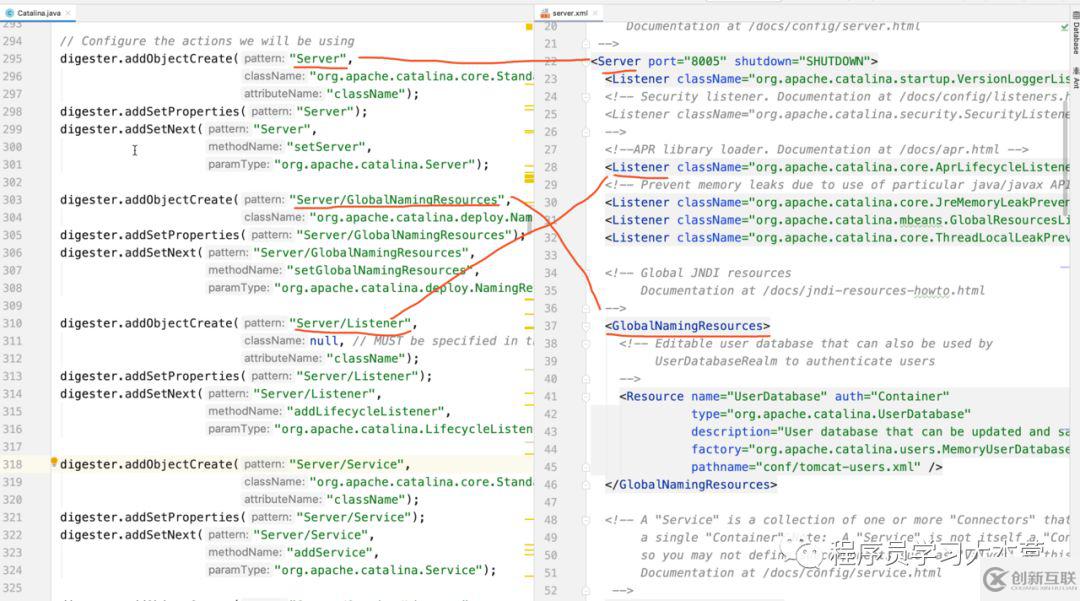Click the lightbulb intention icon at line 318

[54, 464]
